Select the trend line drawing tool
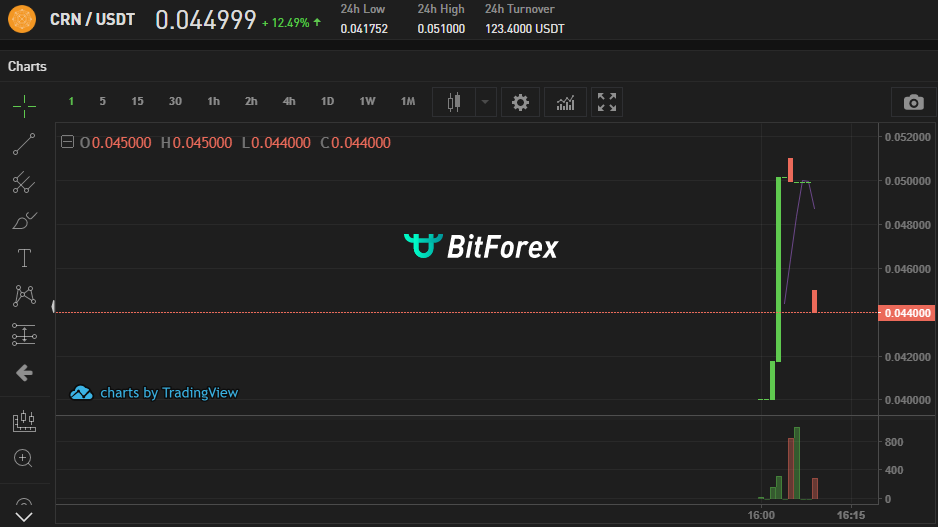Screen dimensions: 938x527 tap(24, 144)
